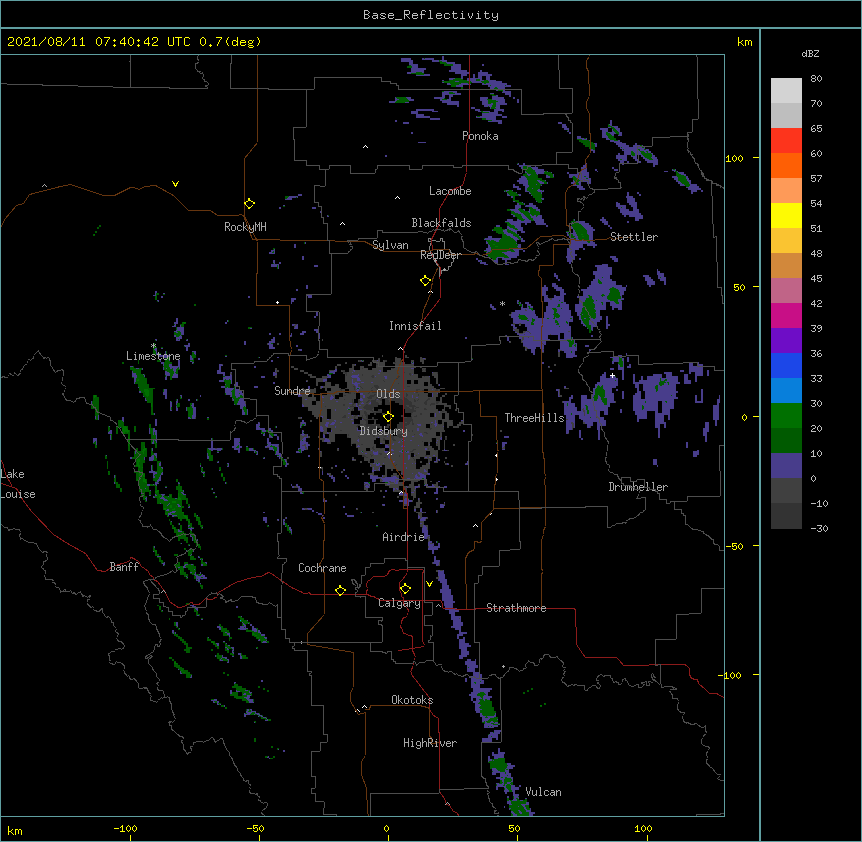Click the dBZ legend heading
The image size is (862, 842).
tap(810, 54)
